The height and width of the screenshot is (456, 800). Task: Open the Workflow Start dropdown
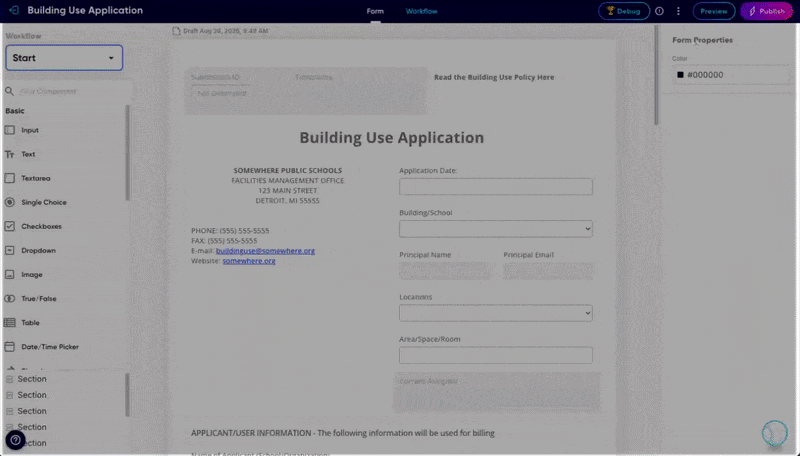(x=64, y=58)
